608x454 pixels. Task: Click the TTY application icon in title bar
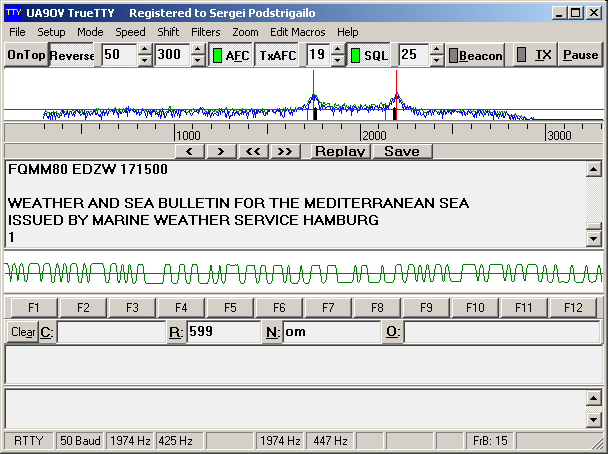[12, 13]
